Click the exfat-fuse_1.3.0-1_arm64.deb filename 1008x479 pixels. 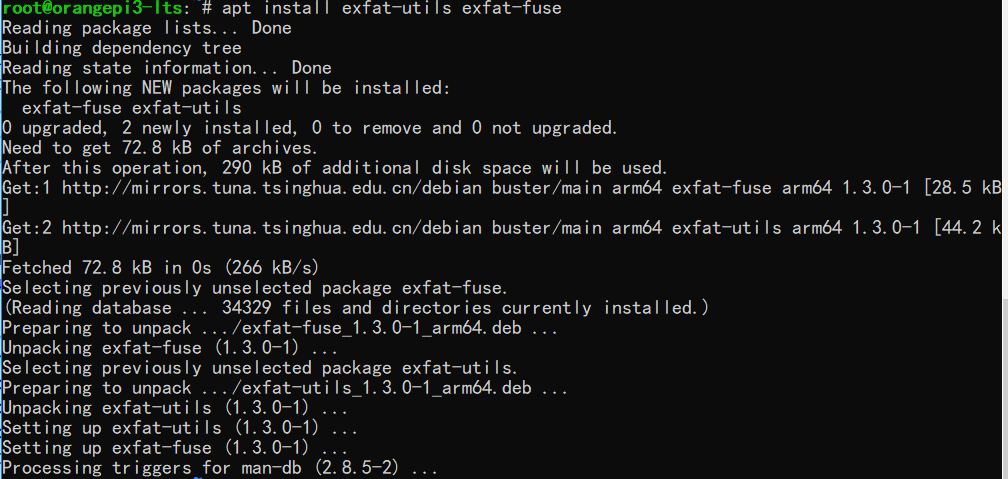[370, 328]
